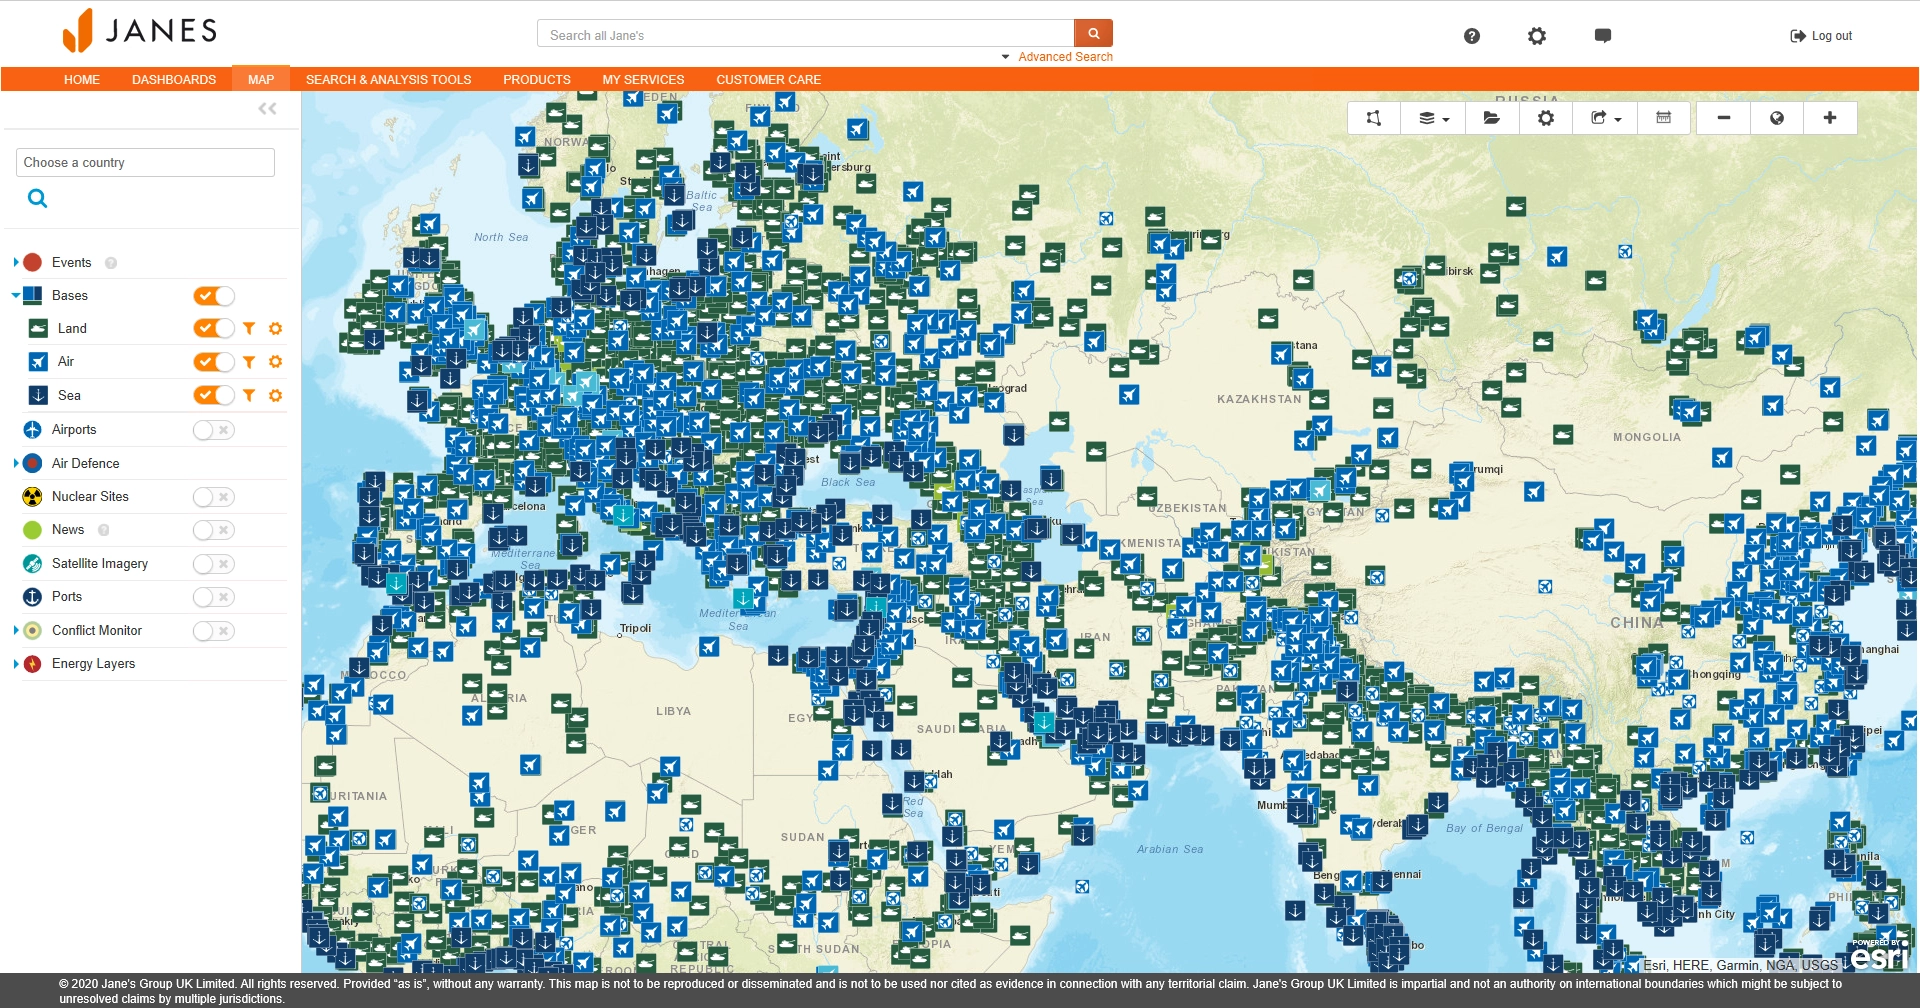
Task: Open the Air bases filter funnel
Action: coord(249,362)
